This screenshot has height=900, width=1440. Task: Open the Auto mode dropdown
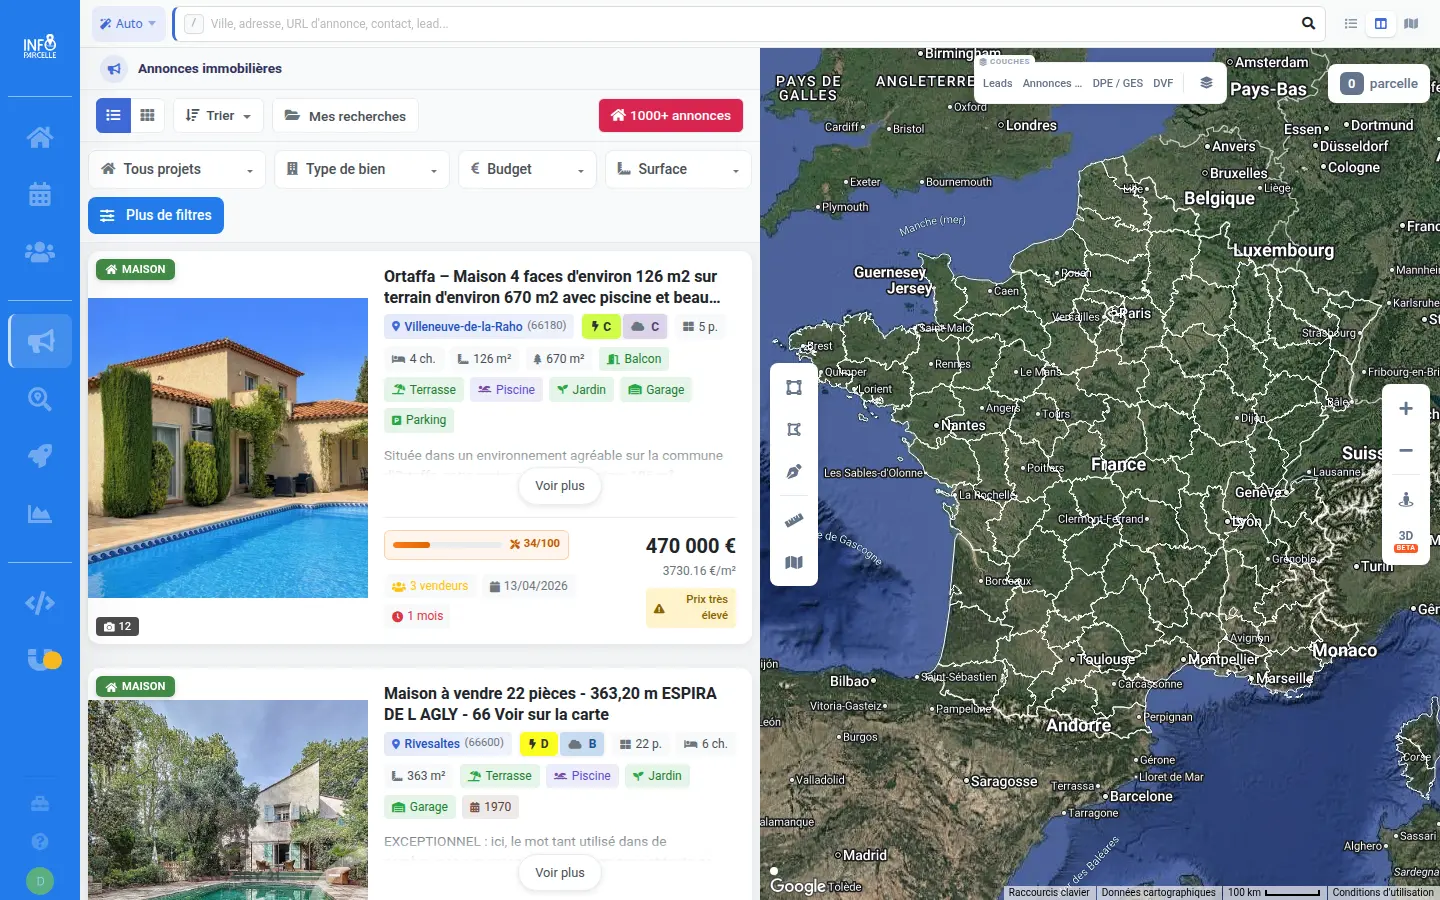129,23
